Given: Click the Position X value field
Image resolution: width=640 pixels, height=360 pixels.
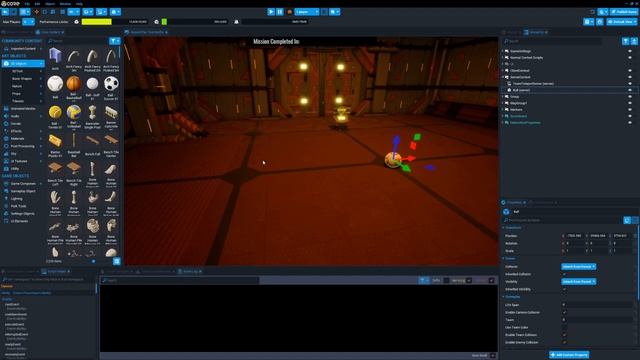Looking at the screenshot, I should [574, 236].
